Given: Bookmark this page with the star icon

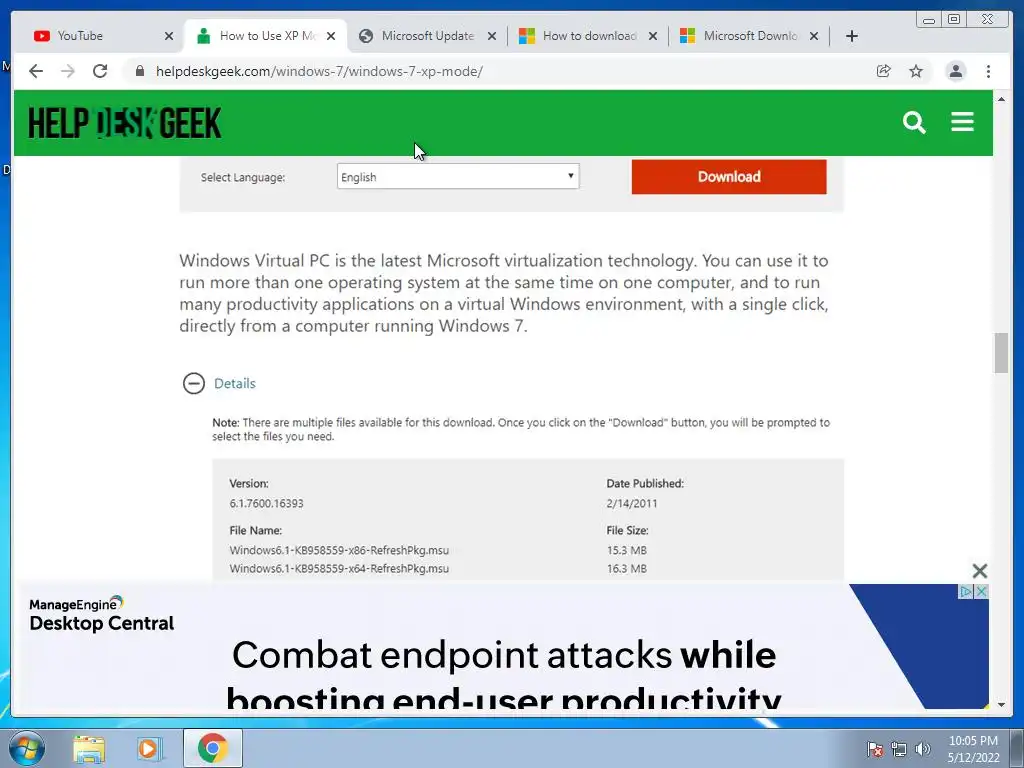Looking at the screenshot, I should click(916, 71).
